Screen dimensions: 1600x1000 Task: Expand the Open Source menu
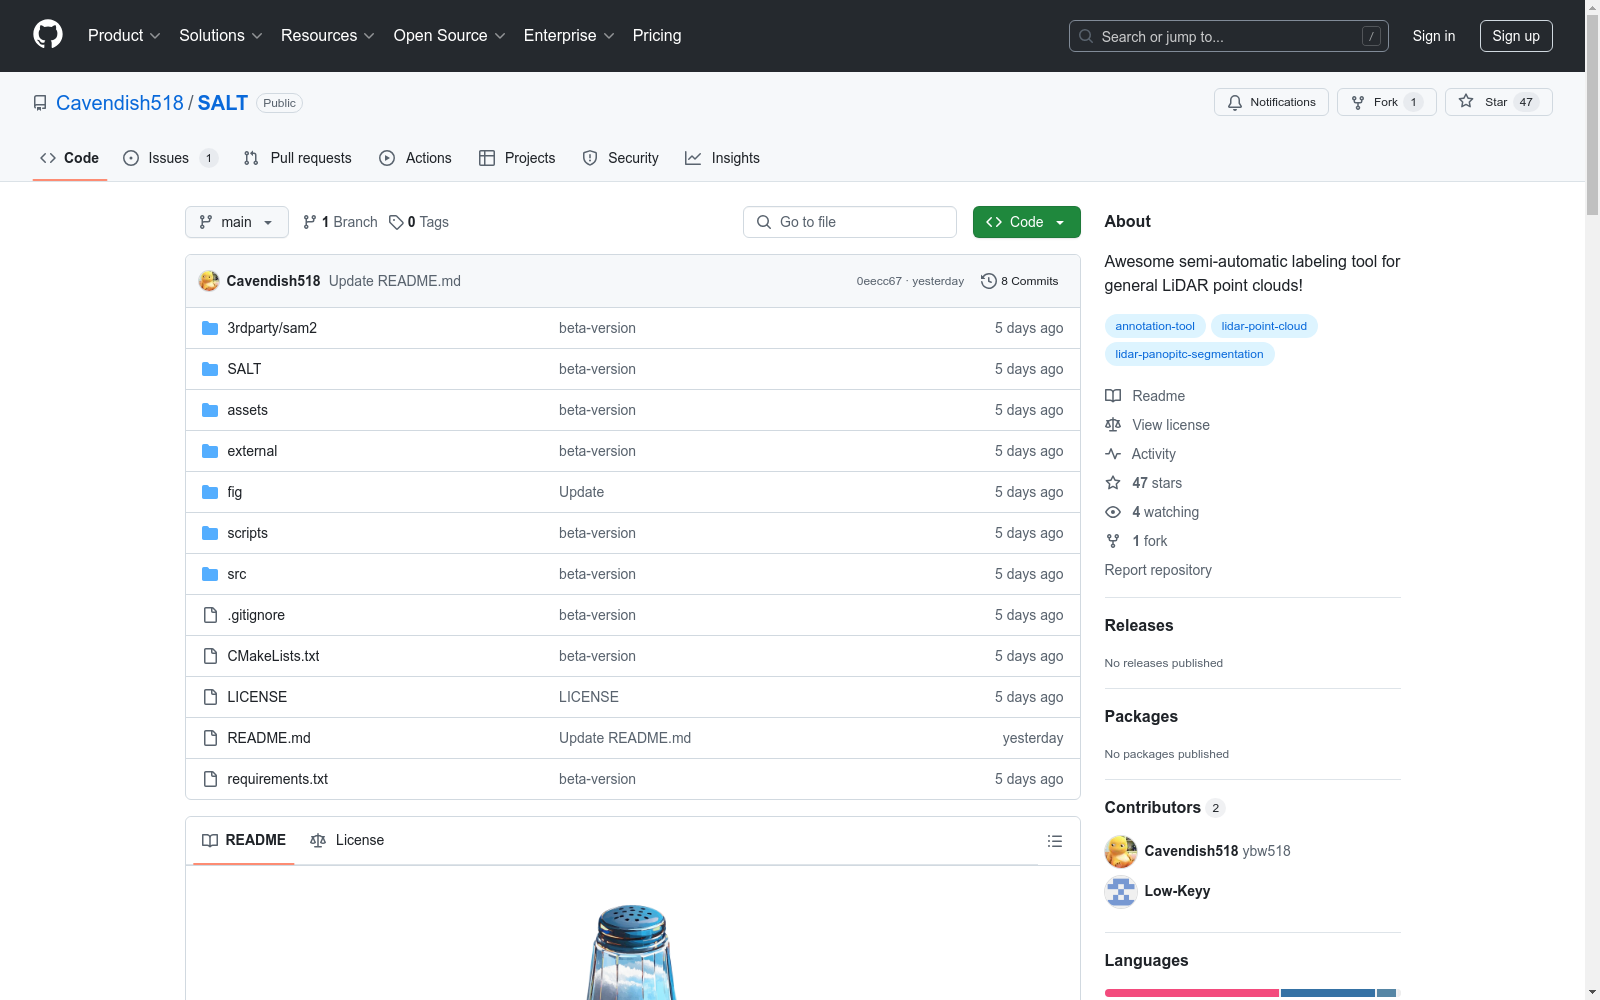coord(449,35)
